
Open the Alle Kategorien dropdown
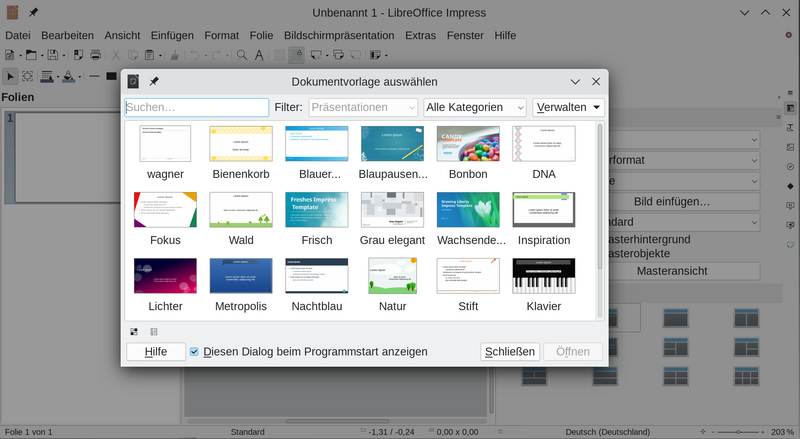pyautogui.click(x=474, y=107)
